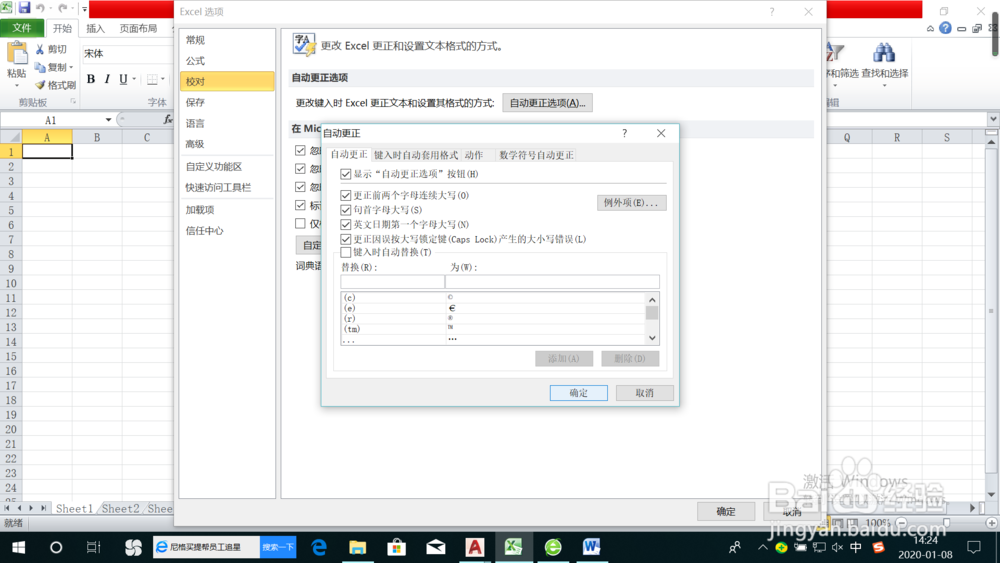Open Customize Quick Access Toolbar dropdown

click(x=84, y=9)
